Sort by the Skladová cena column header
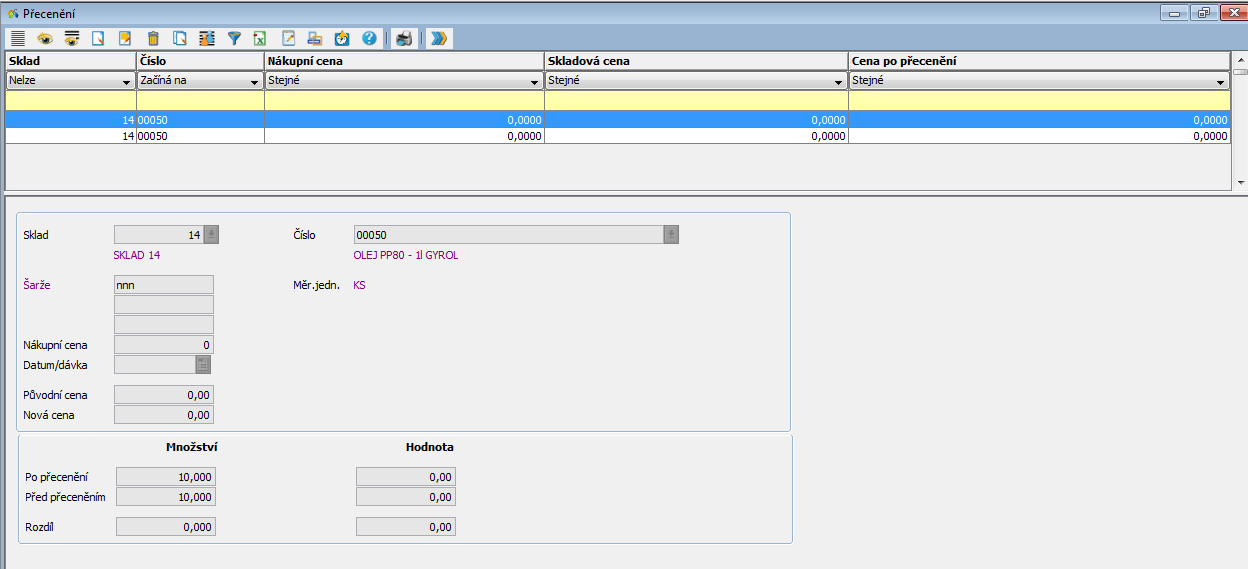 (x=695, y=61)
